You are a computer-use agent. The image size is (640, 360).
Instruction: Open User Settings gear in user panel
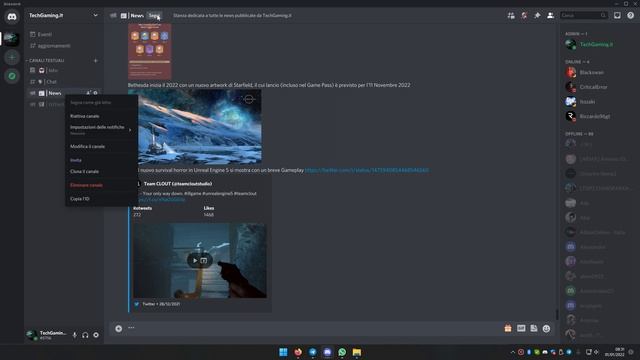point(96,335)
